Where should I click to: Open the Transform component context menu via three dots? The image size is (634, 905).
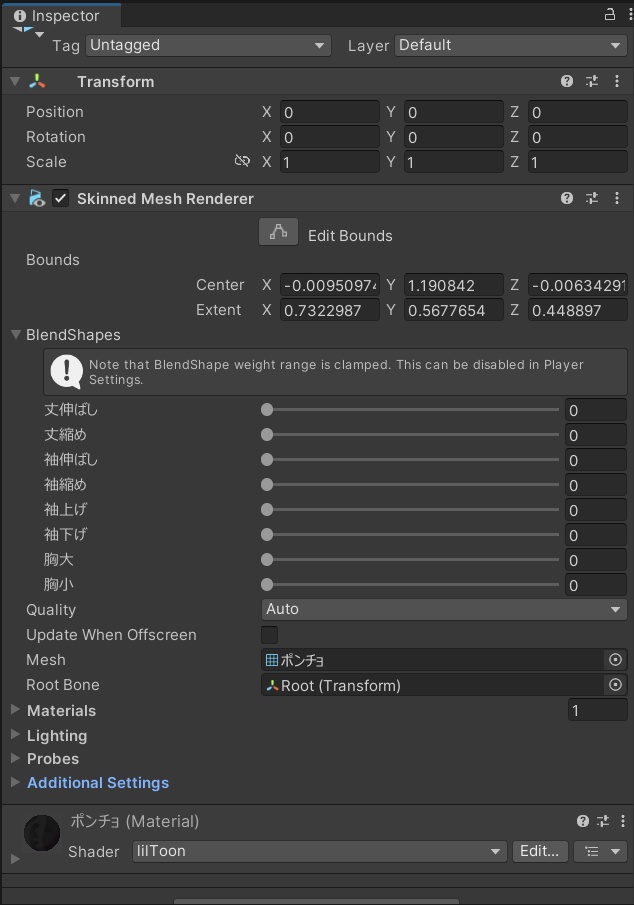[617, 81]
